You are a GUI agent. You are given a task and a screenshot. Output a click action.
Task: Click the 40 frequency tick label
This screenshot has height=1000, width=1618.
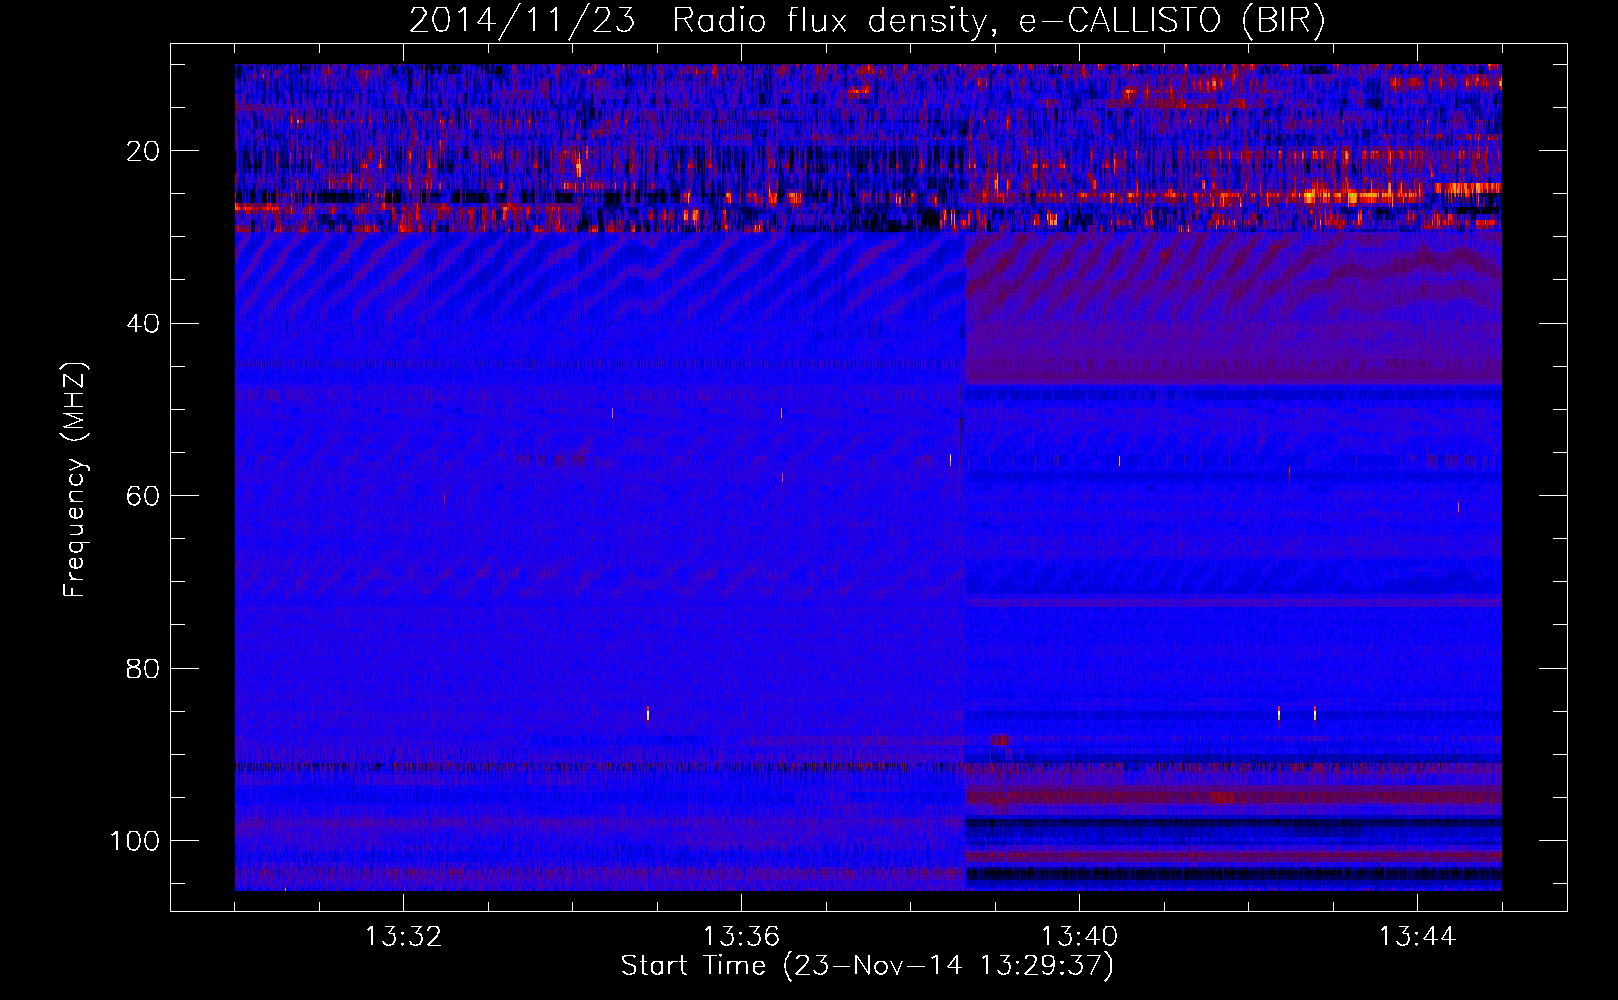click(x=143, y=323)
